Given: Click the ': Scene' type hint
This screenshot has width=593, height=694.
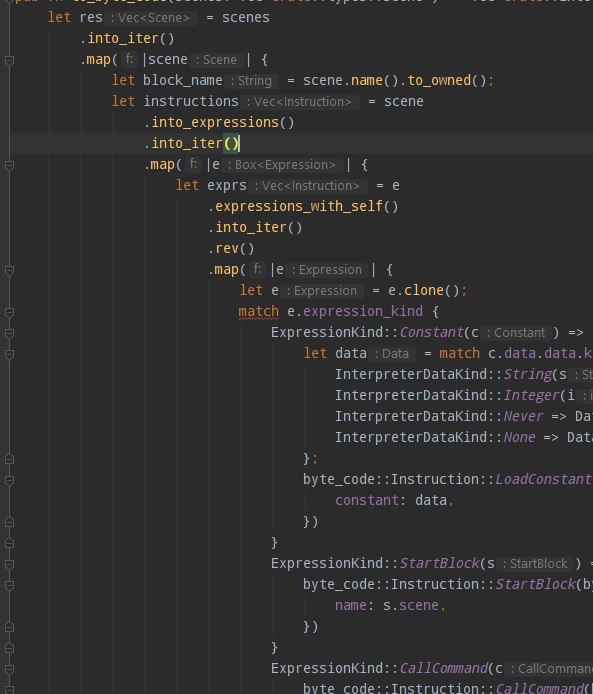Looking at the screenshot, I should pos(217,60).
